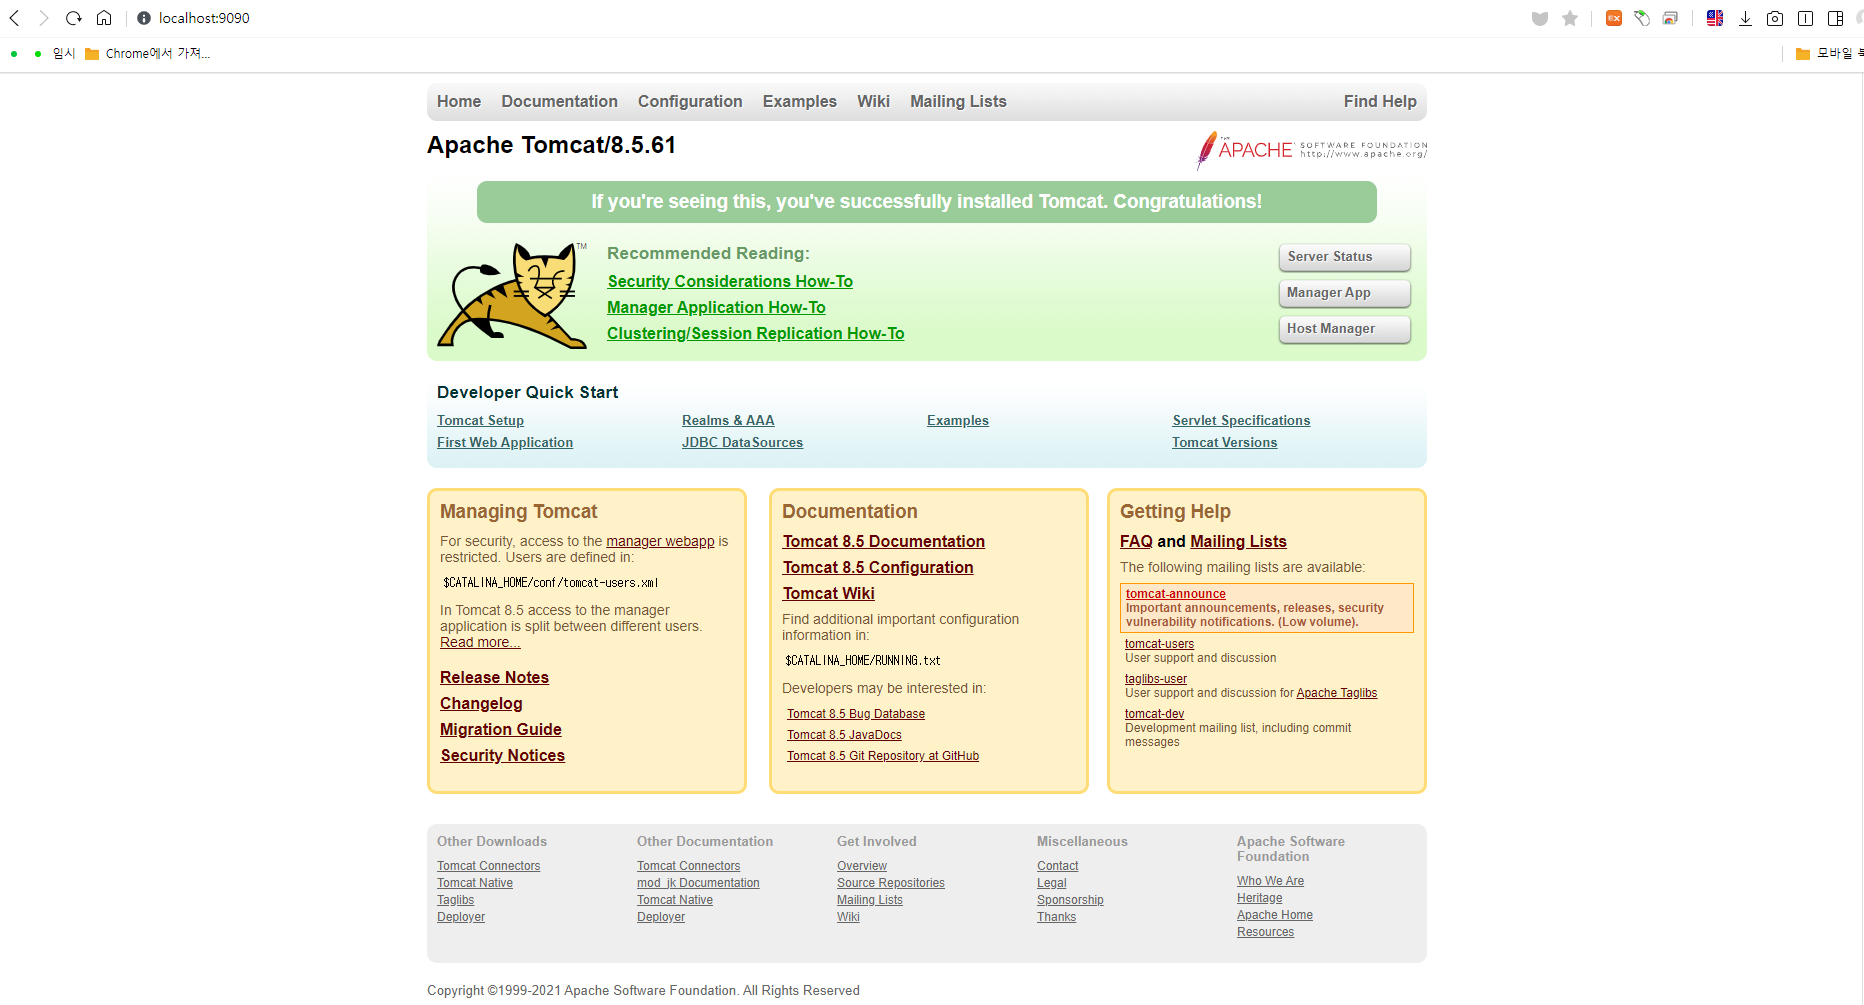Screen dimensions: 1864x1005
Task: Open the Chrome windows extension icon
Action: pos(1670,18)
